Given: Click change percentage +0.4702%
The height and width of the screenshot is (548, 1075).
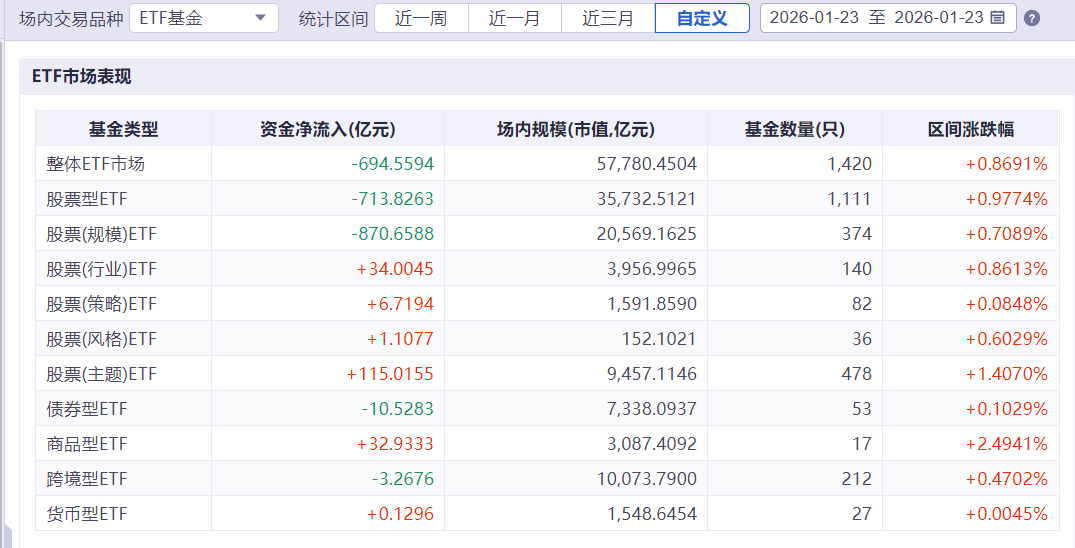Looking at the screenshot, I should click(x=1006, y=479).
